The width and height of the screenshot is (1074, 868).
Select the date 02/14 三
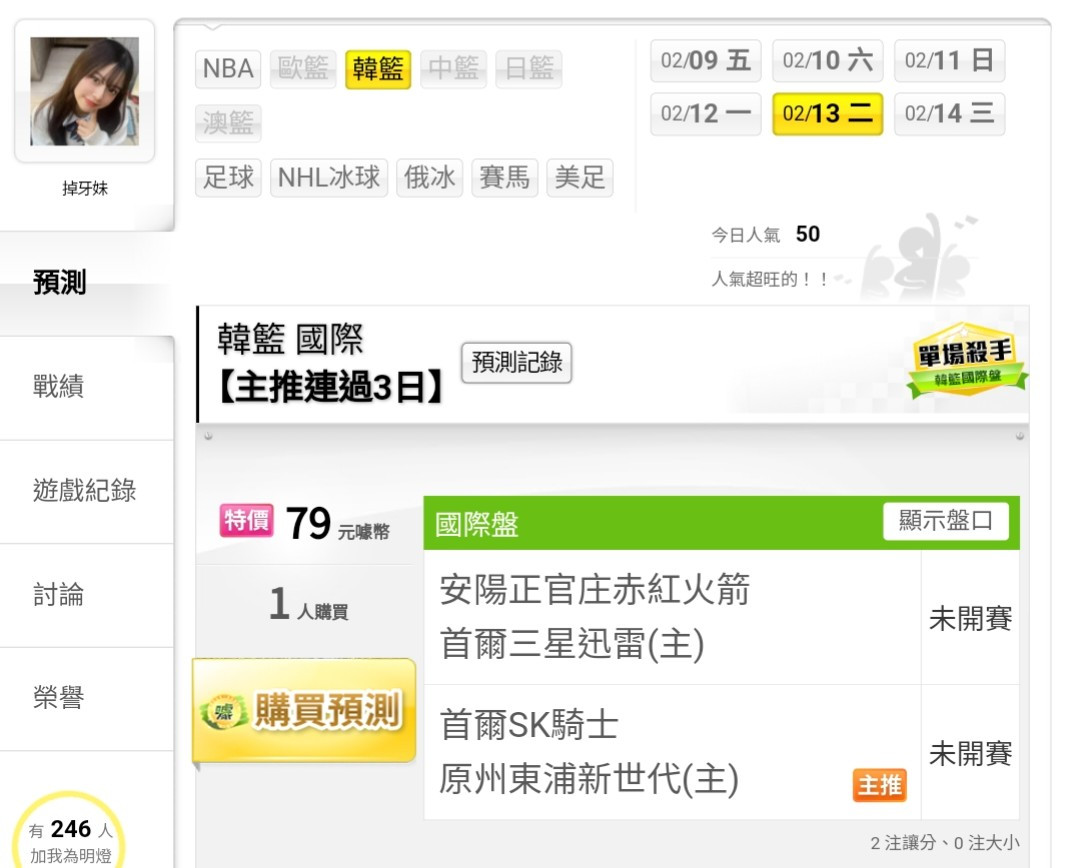[x=949, y=114]
